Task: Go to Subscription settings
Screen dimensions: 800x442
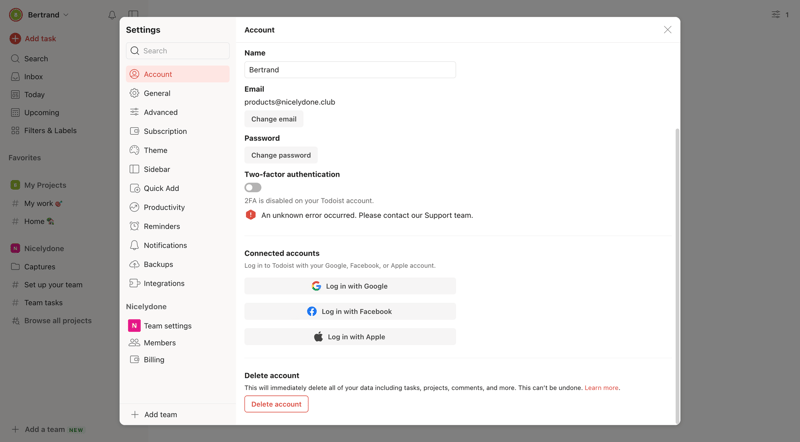Action: (x=178, y=131)
